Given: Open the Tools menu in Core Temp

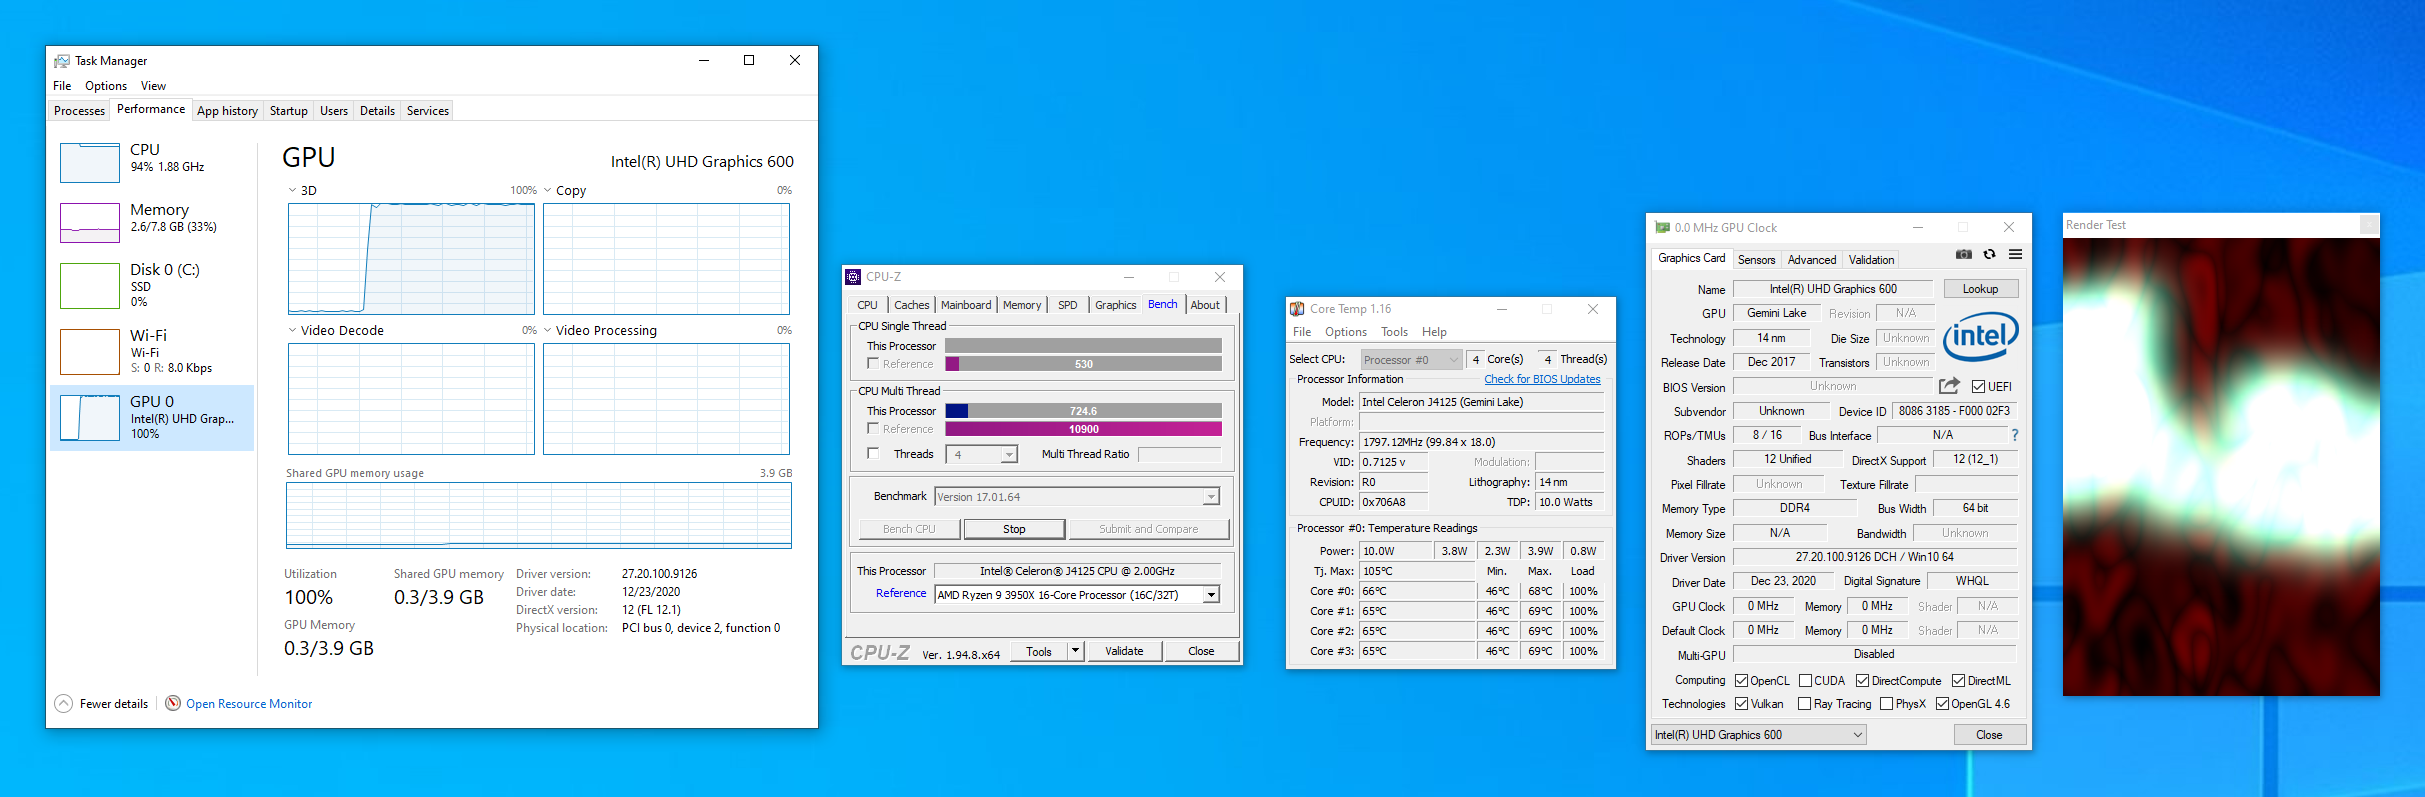Looking at the screenshot, I should click(1394, 332).
